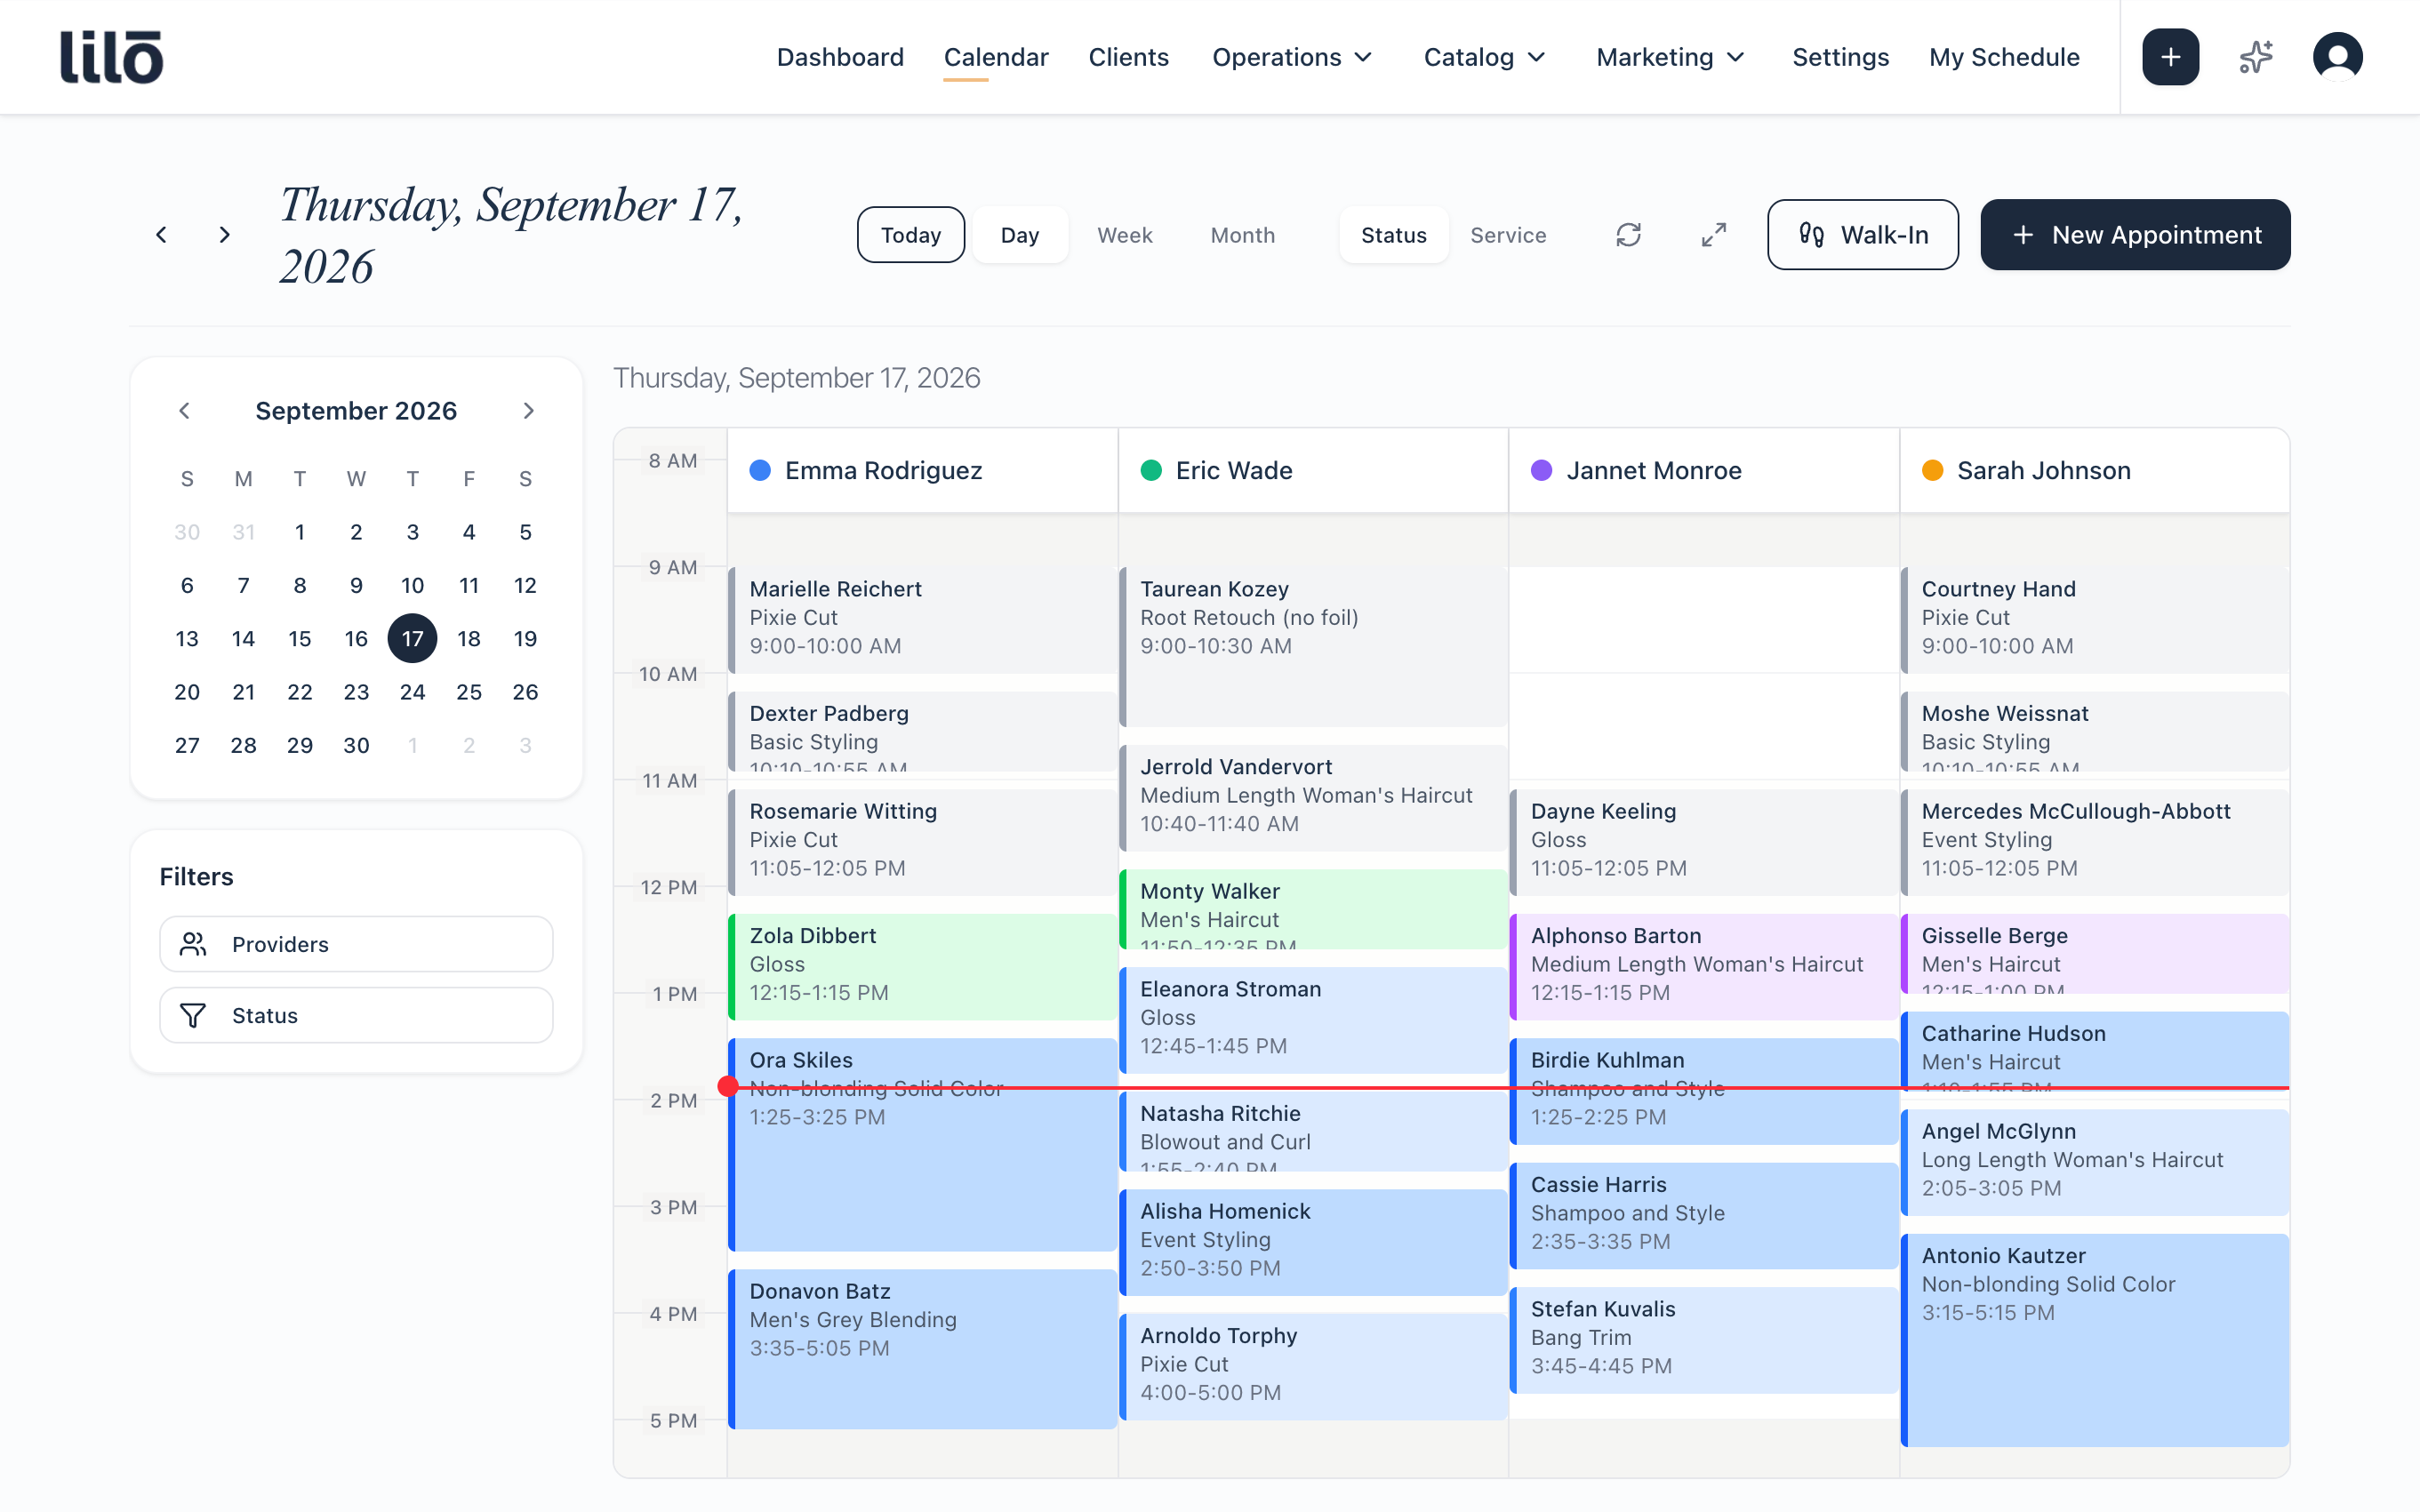Screen dimensions: 2420x1512
Task: Open the user profile avatar
Action: click(2337, 57)
